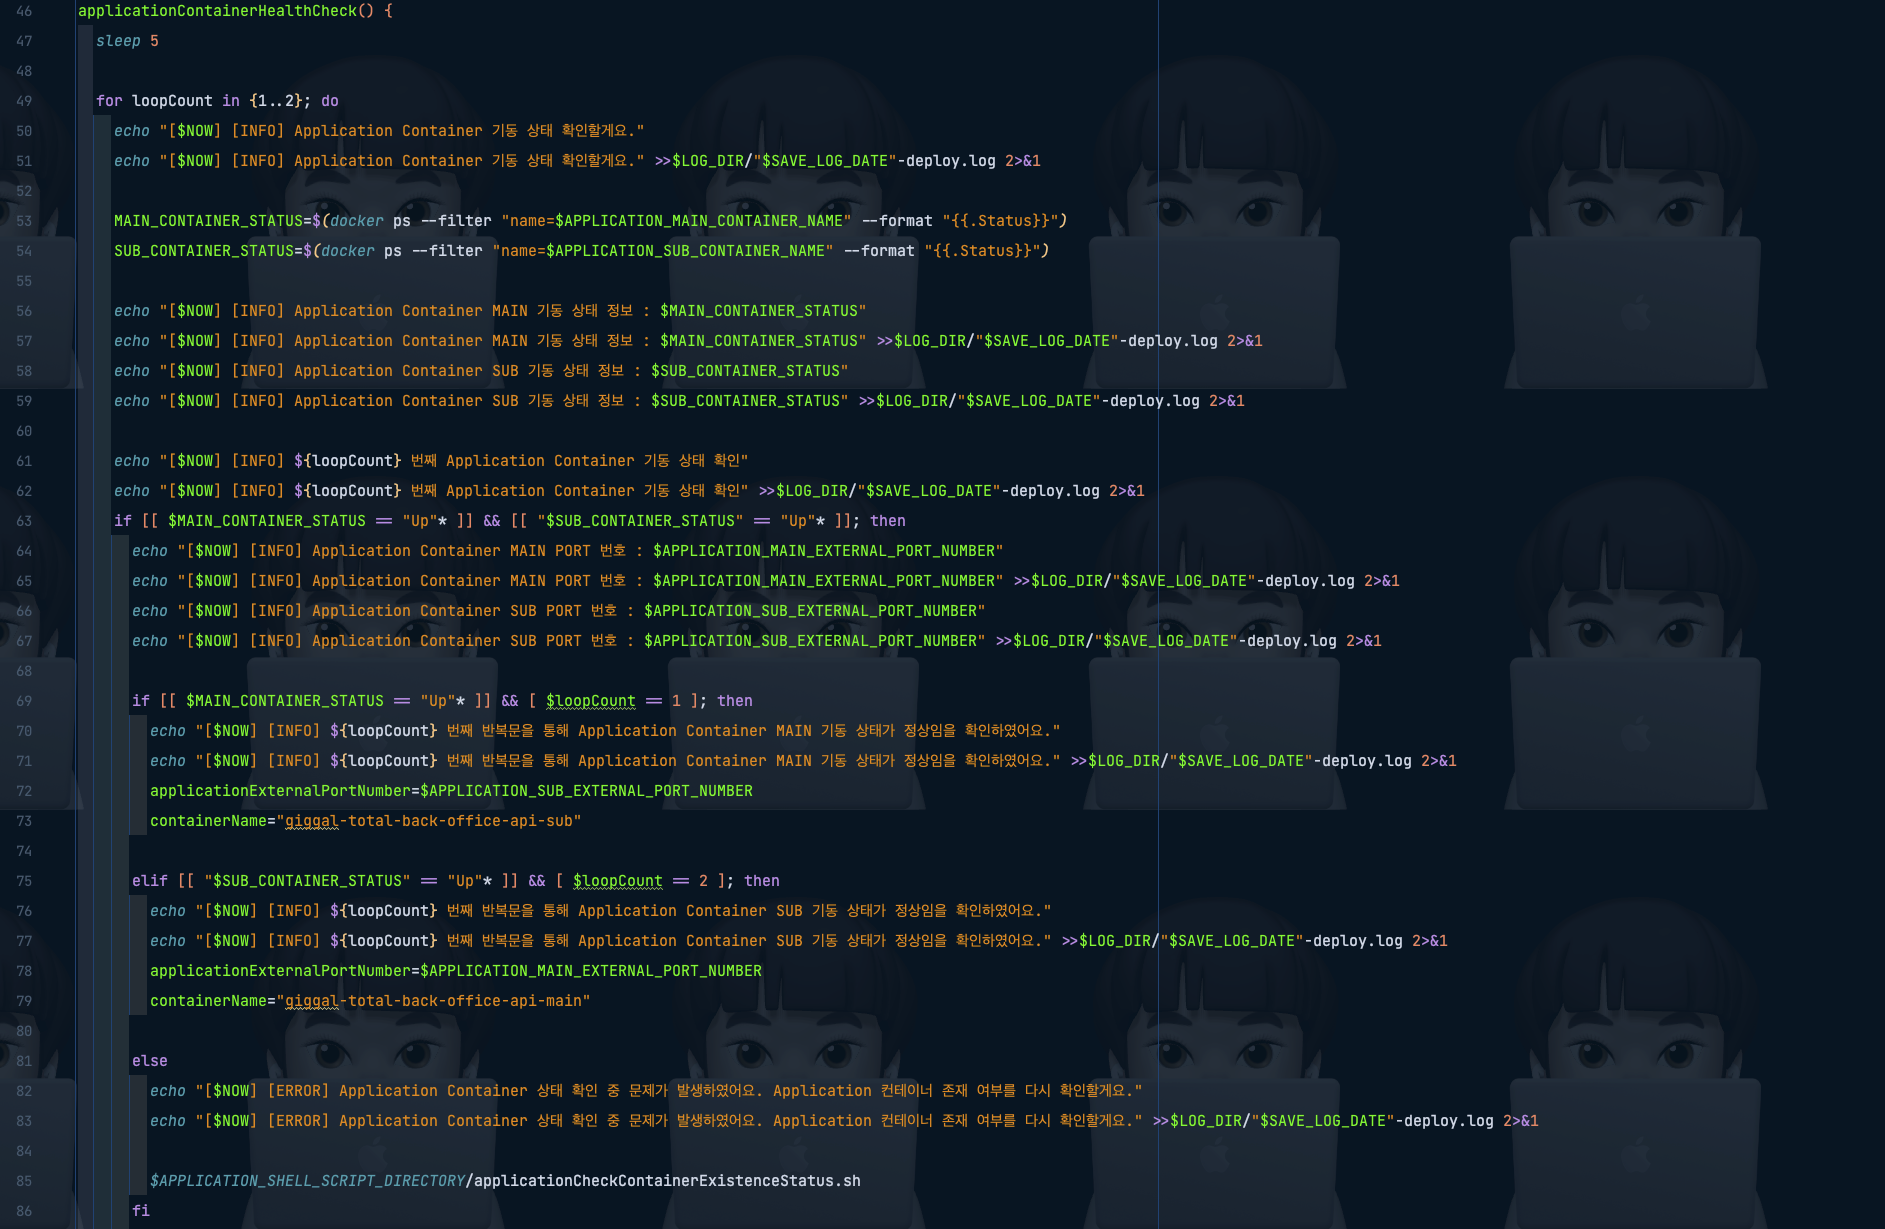Click line number 46 in the gutter
The width and height of the screenshot is (1885, 1229).
click(24, 11)
